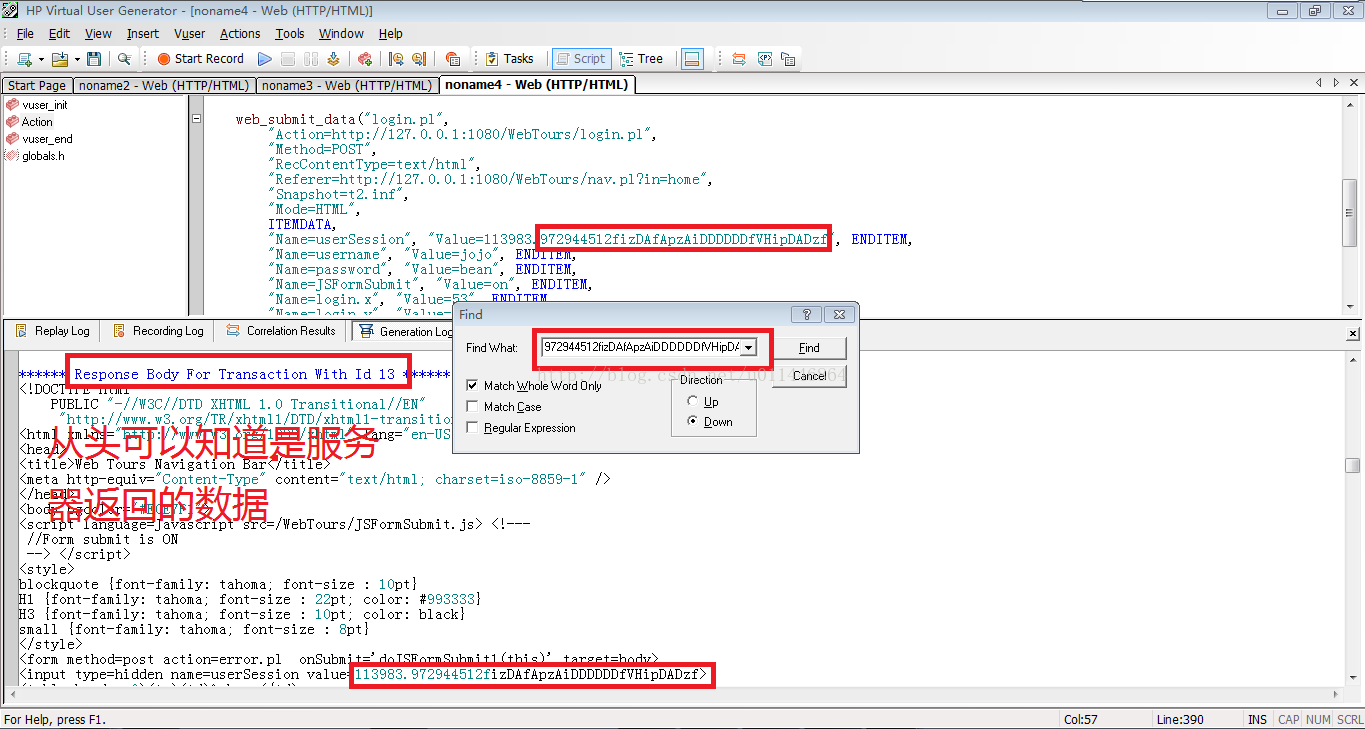Open the dropdown arrow beside New Script
1365x729 pixels.
[40, 59]
